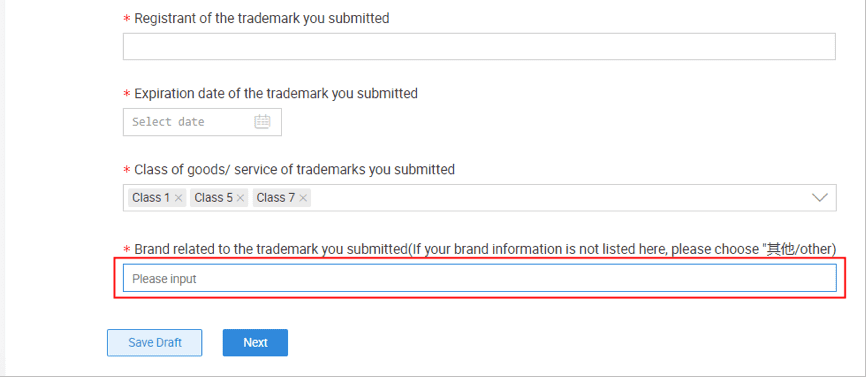Open the calendar icon in date field
The image size is (866, 377).
(262, 122)
